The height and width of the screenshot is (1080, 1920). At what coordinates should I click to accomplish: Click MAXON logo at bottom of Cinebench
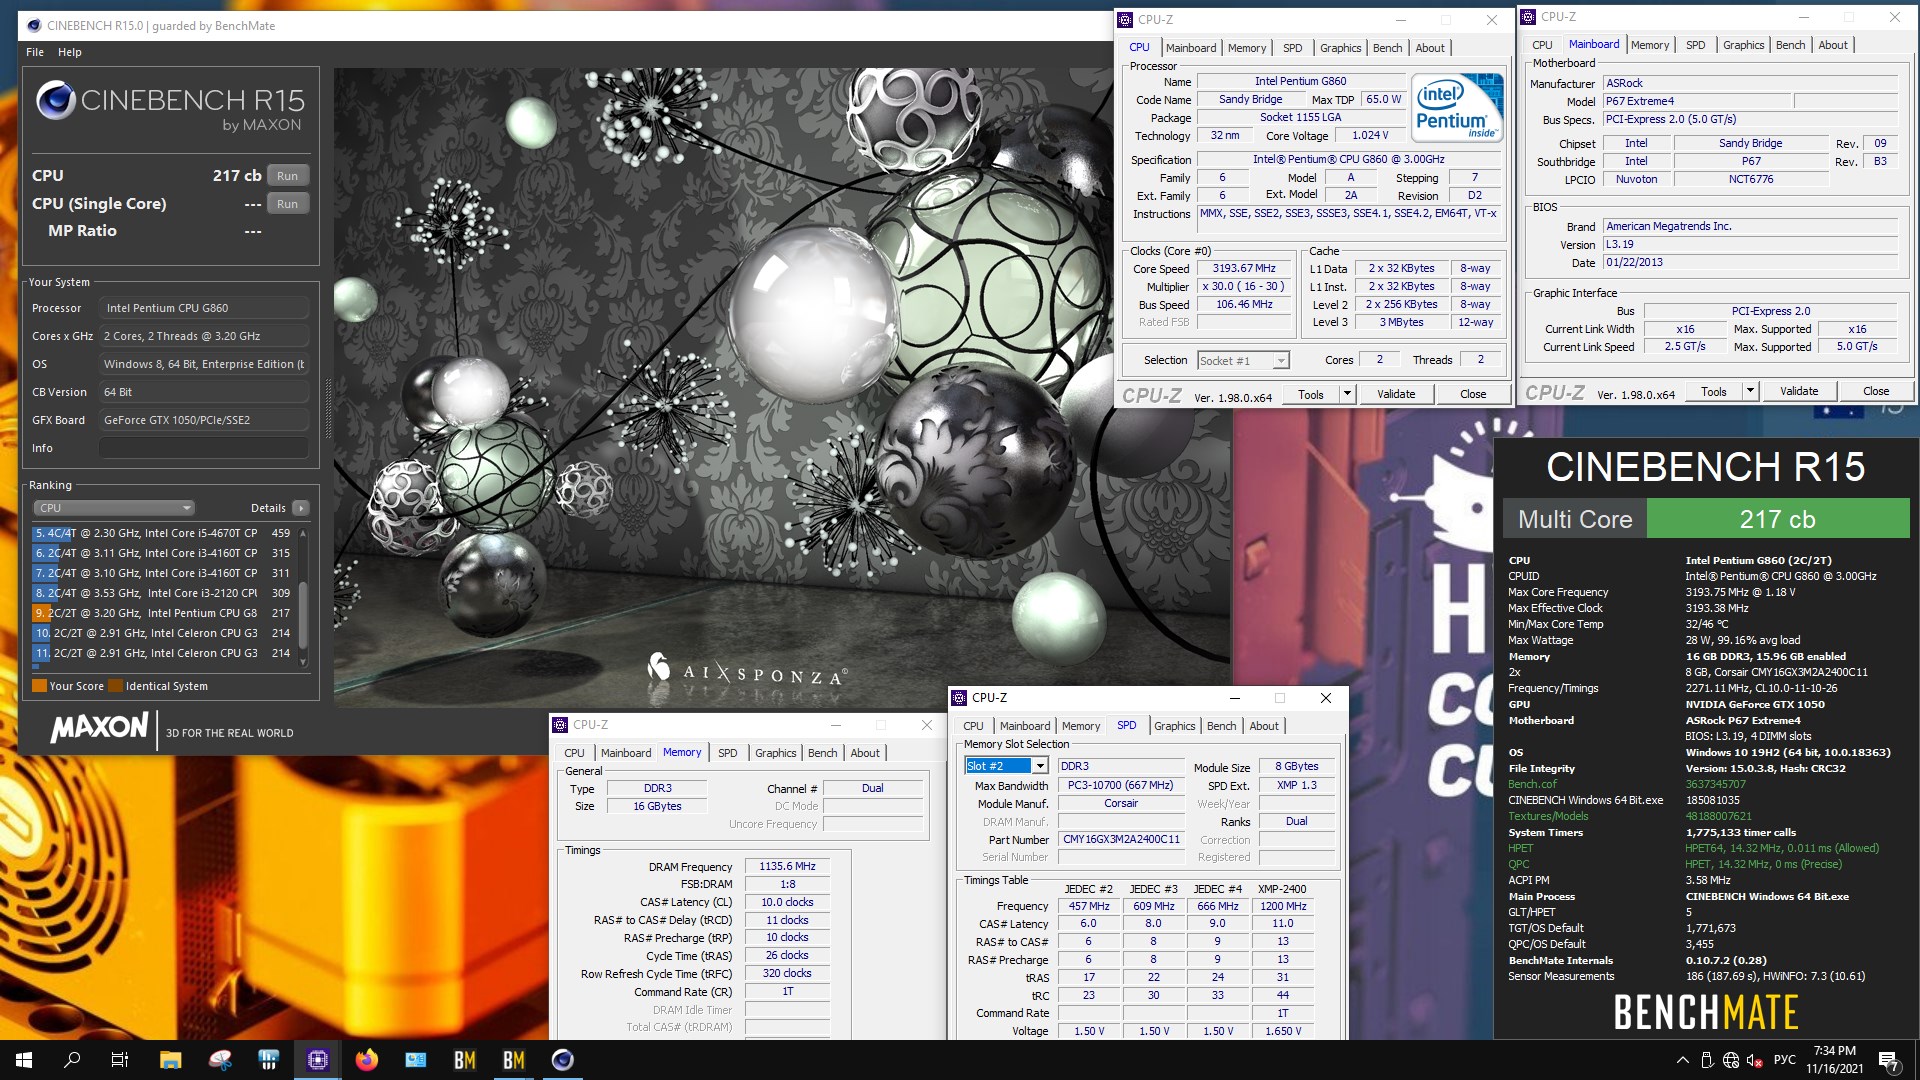point(100,727)
